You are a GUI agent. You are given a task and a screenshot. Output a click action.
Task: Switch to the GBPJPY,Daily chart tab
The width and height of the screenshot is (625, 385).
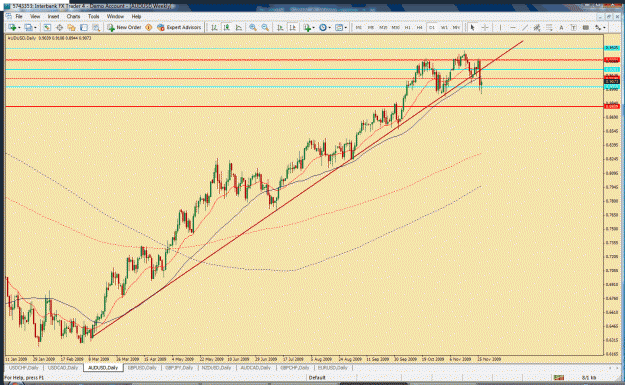tap(179, 368)
